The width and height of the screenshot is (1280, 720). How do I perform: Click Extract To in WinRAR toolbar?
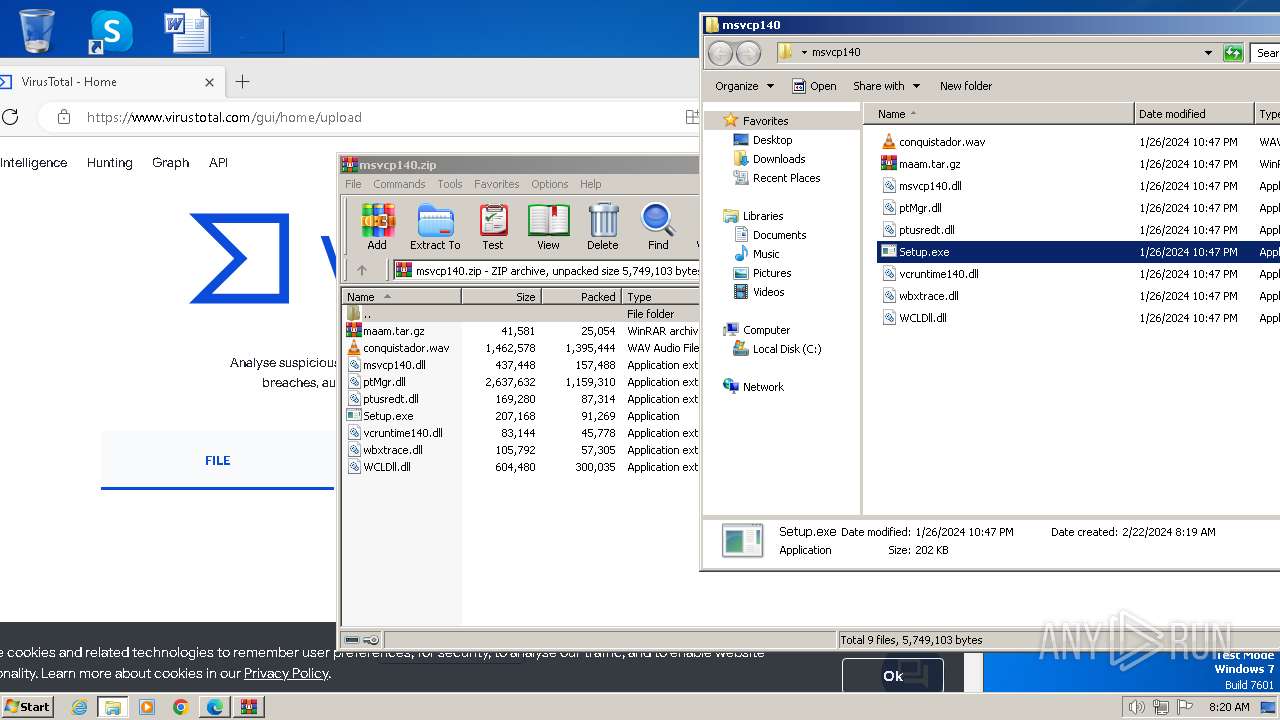tap(435, 226)
